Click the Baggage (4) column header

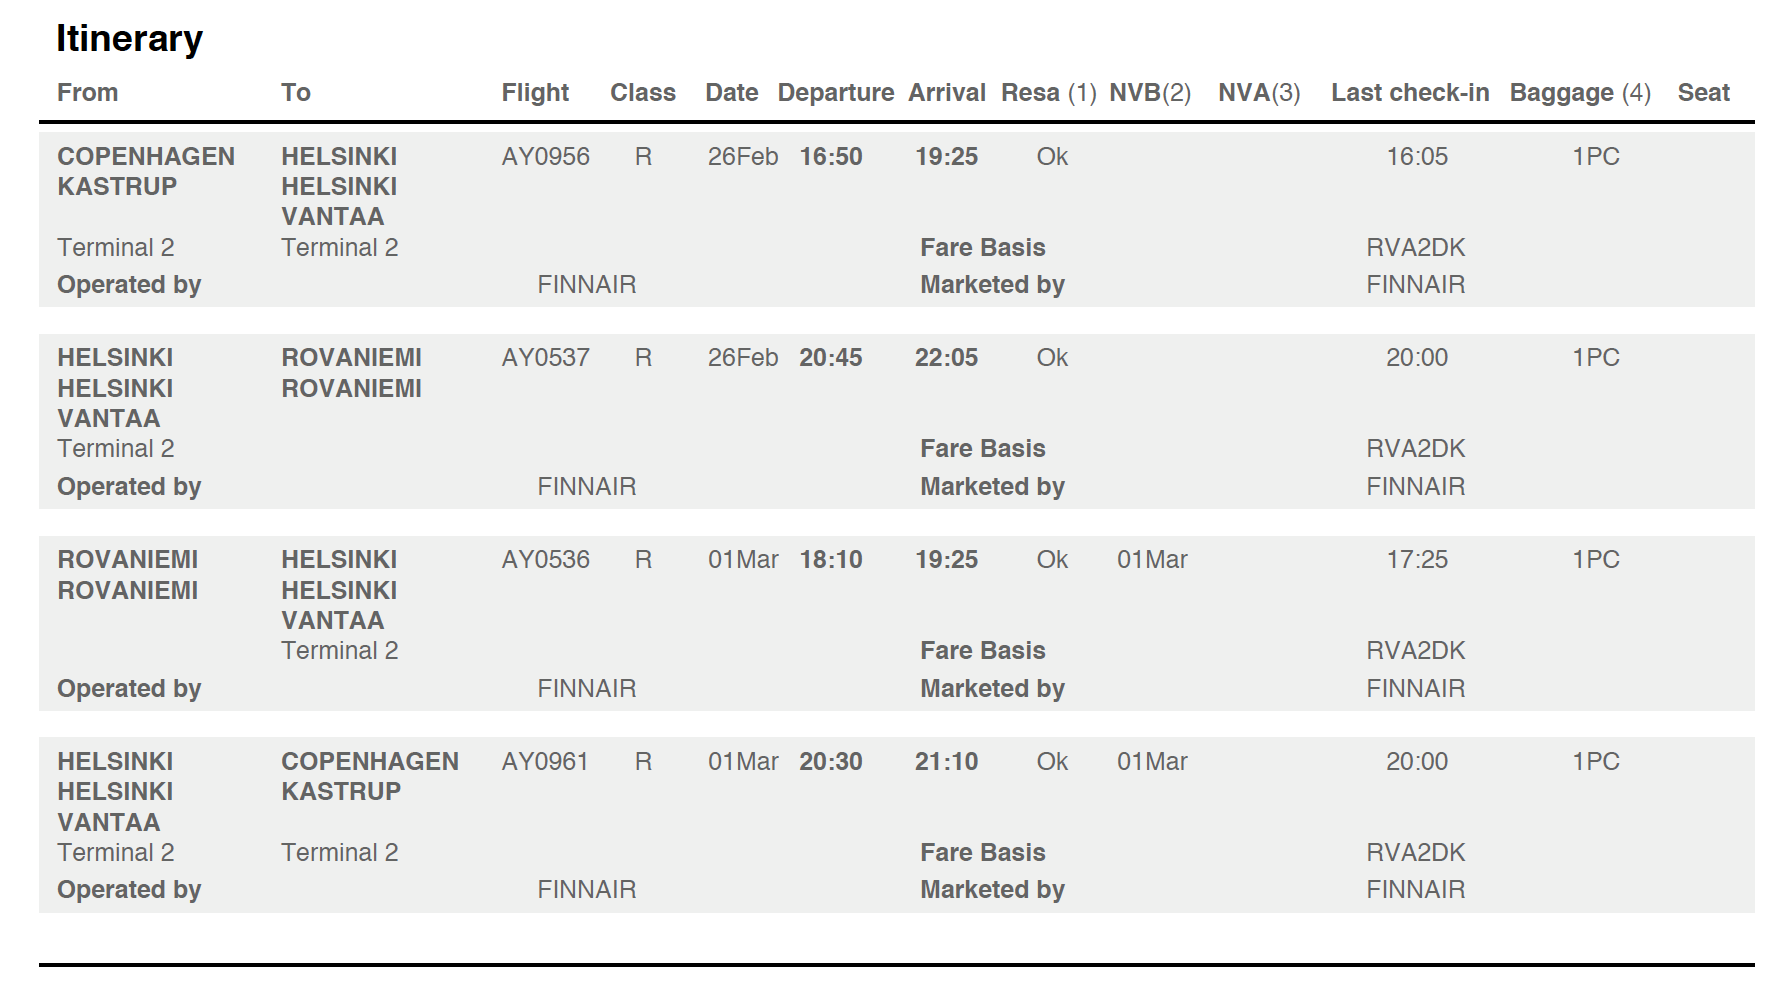pos(1580,93)
